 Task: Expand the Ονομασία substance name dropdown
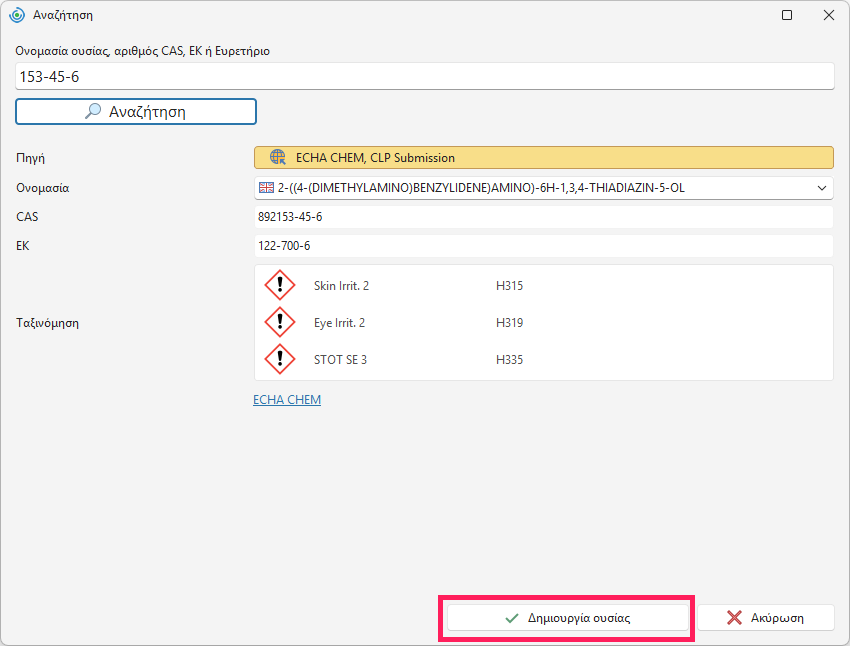pos(822,188)
